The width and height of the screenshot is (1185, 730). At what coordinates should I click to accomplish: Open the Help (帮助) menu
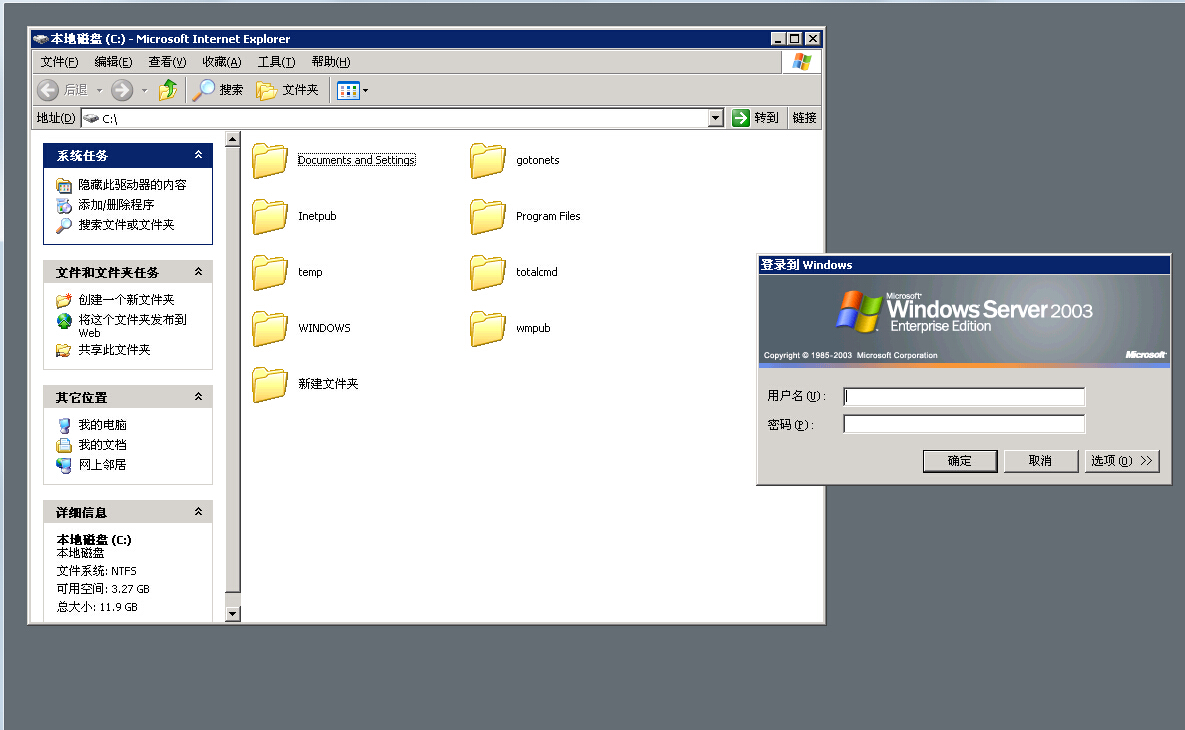tap(330, 62)
